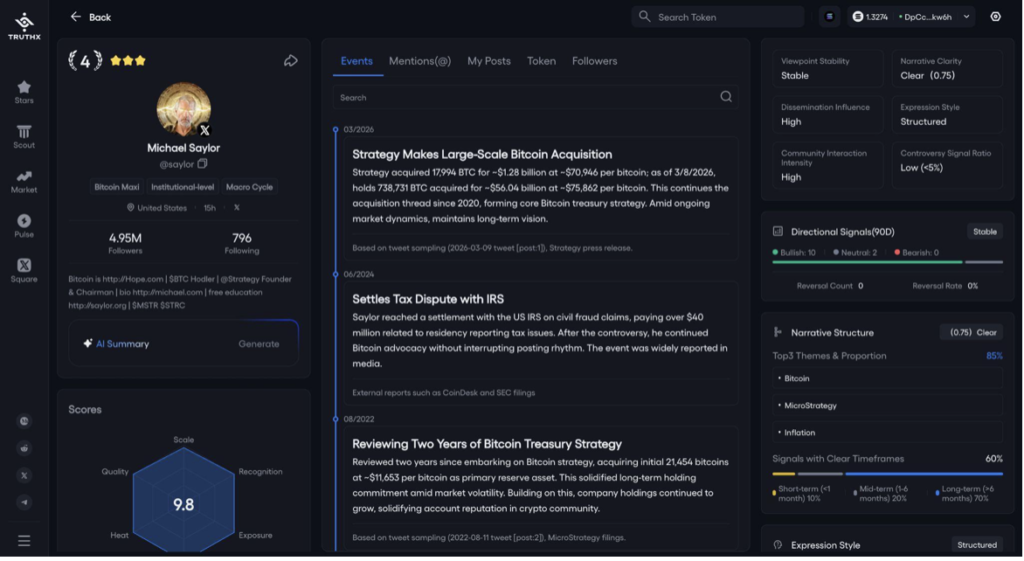This screenshot has height=561, width=1024.
Task: Click the Viewpoint Stability Stable card
Action: click(827, 69)
